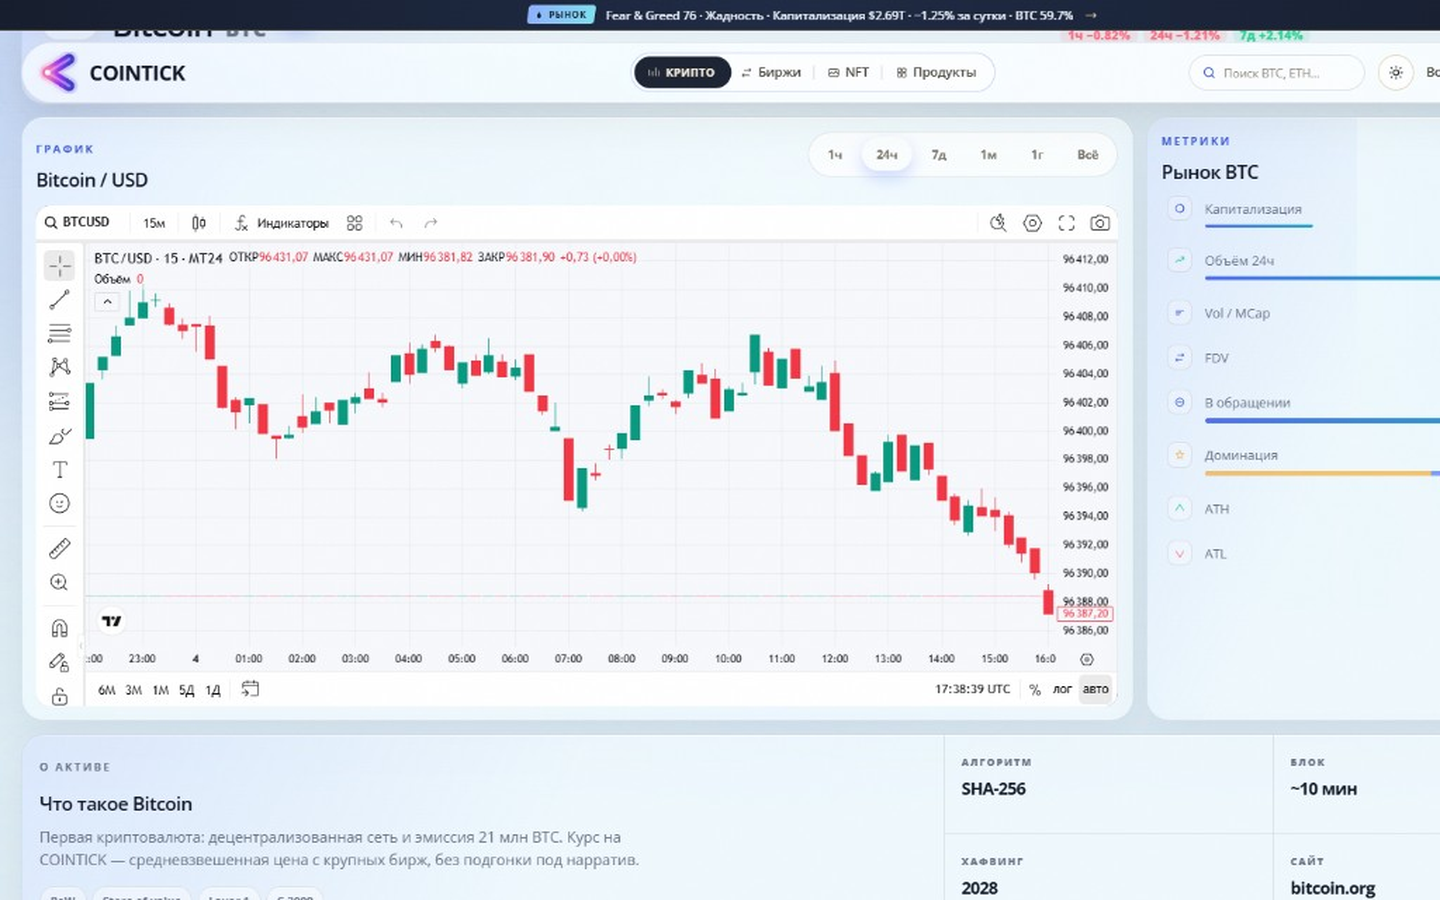
Task: Open the indicator templates grid icon
Action: pyautogui.click(x=355, y=223)
